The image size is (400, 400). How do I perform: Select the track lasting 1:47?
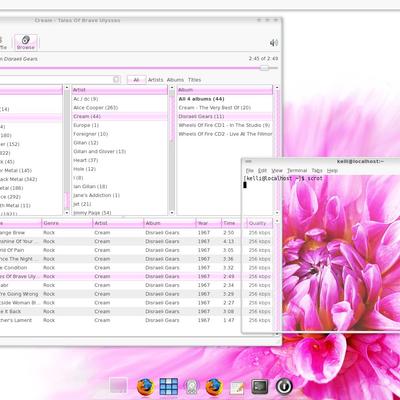136,320
